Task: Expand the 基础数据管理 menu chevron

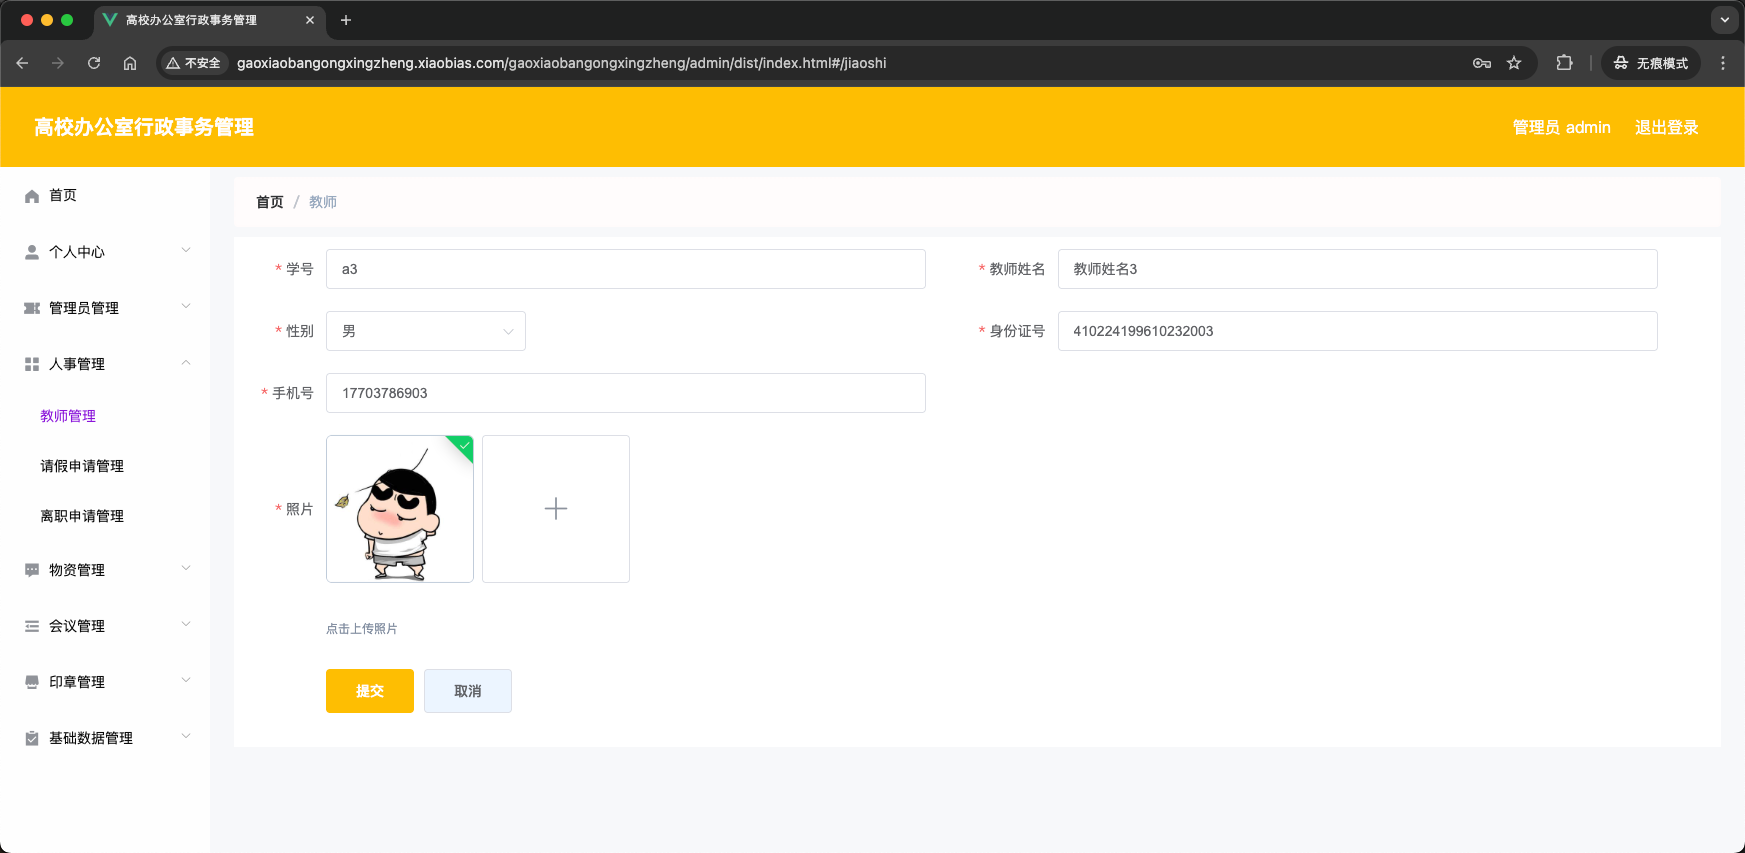Action: [x=186, y=736]
